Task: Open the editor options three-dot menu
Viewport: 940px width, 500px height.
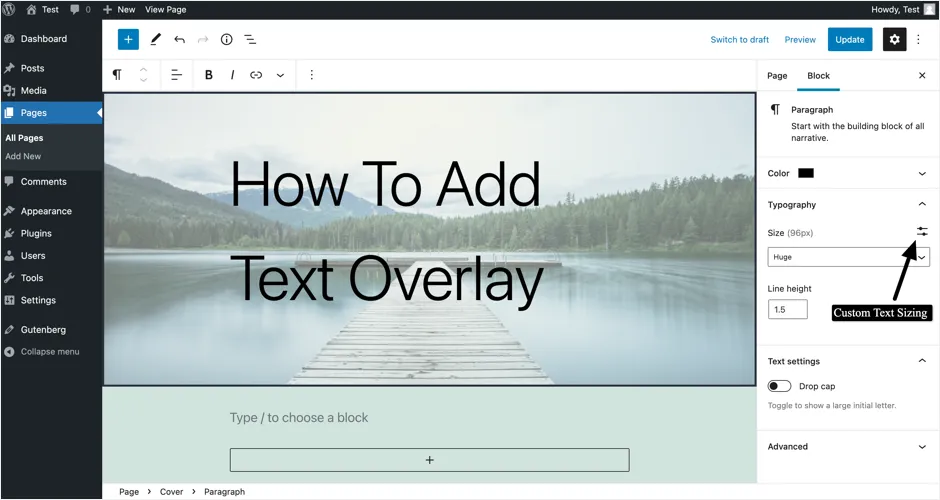Action: [918, 40]
